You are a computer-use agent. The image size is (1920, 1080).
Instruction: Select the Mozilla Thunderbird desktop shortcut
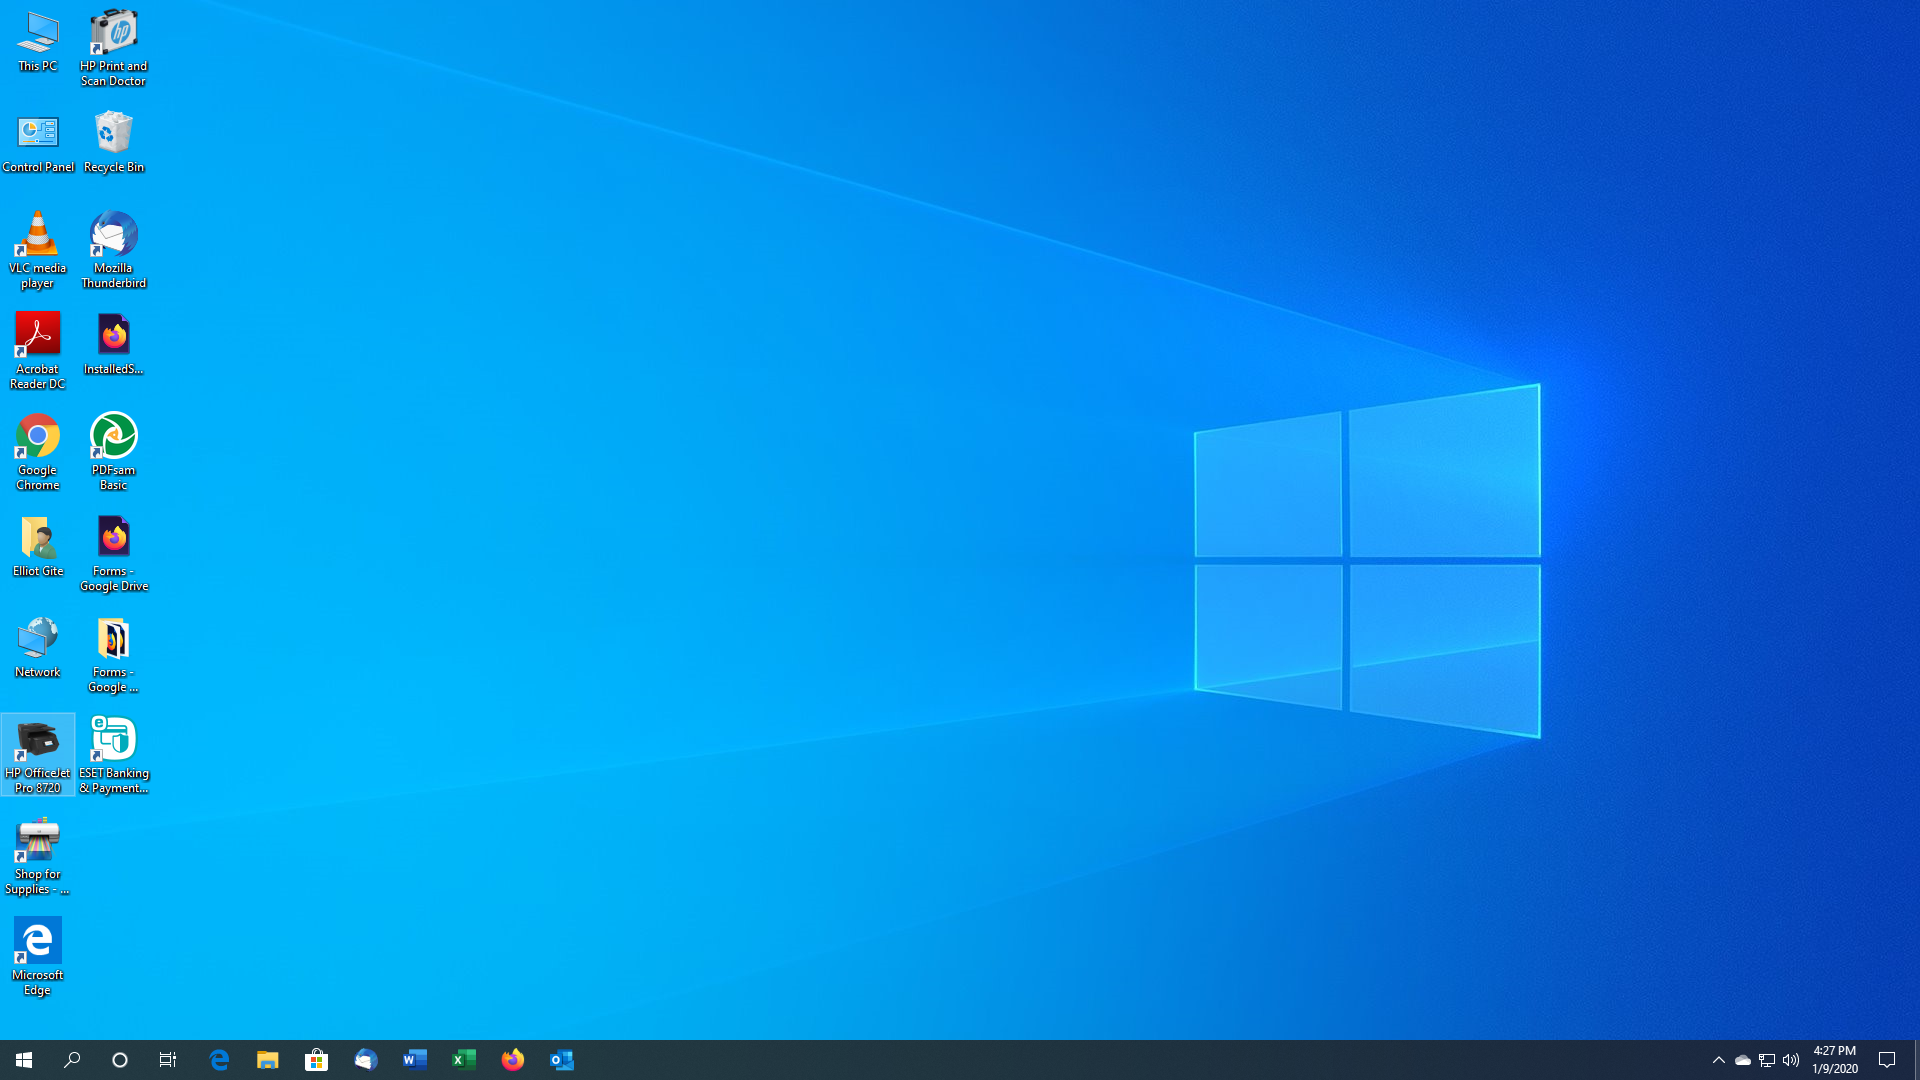point(113,236)
